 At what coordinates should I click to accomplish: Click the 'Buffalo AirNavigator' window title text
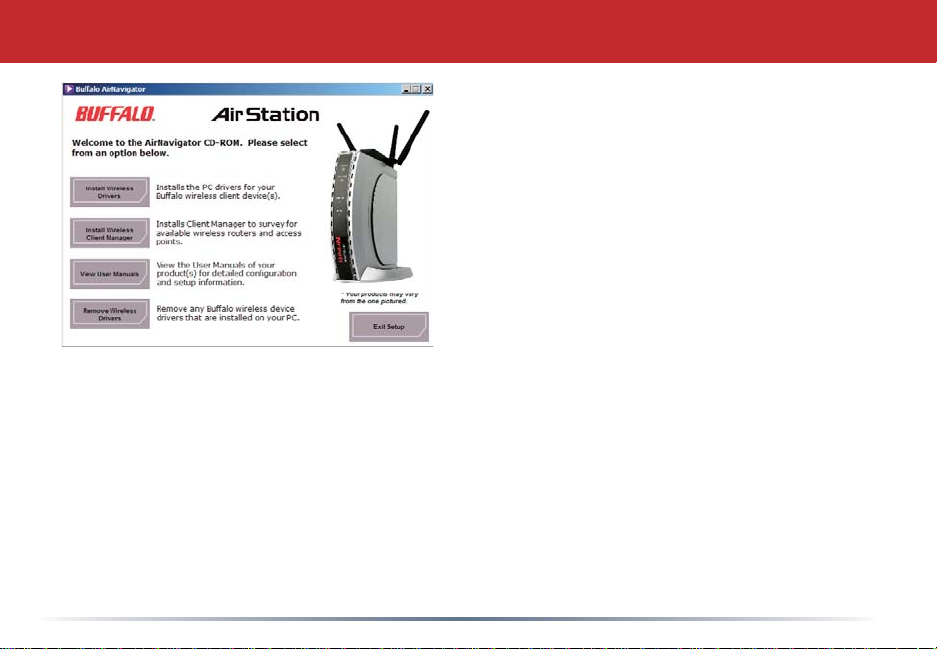pos(111,89)
